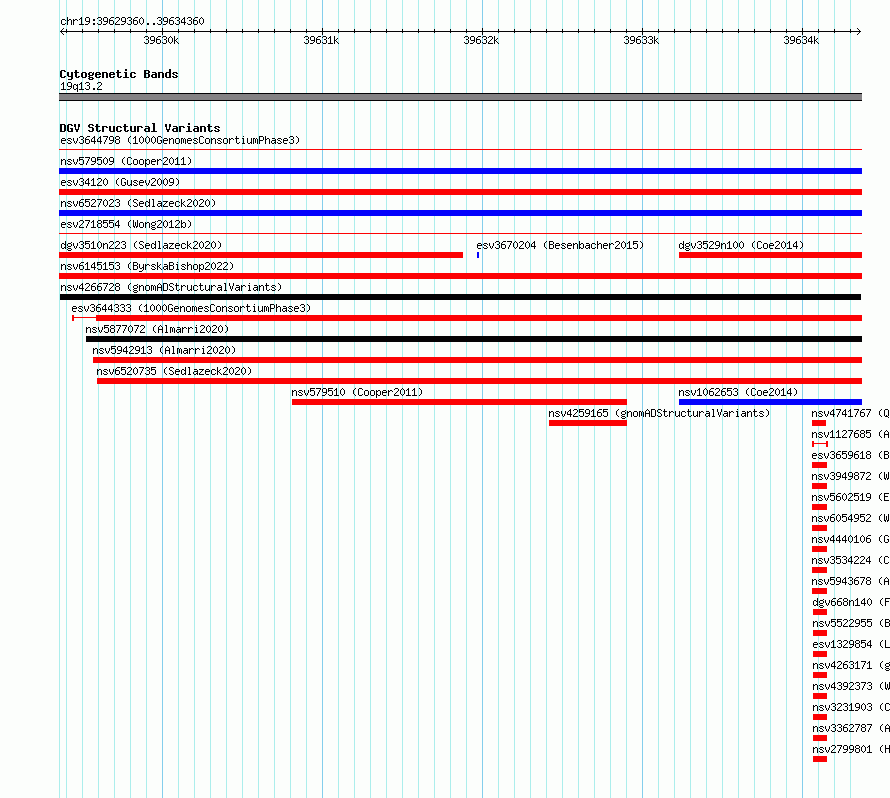Screen dimensions: 890x798
Task: Click the black bar under nsv5877072
Action: tap(474, 339)
